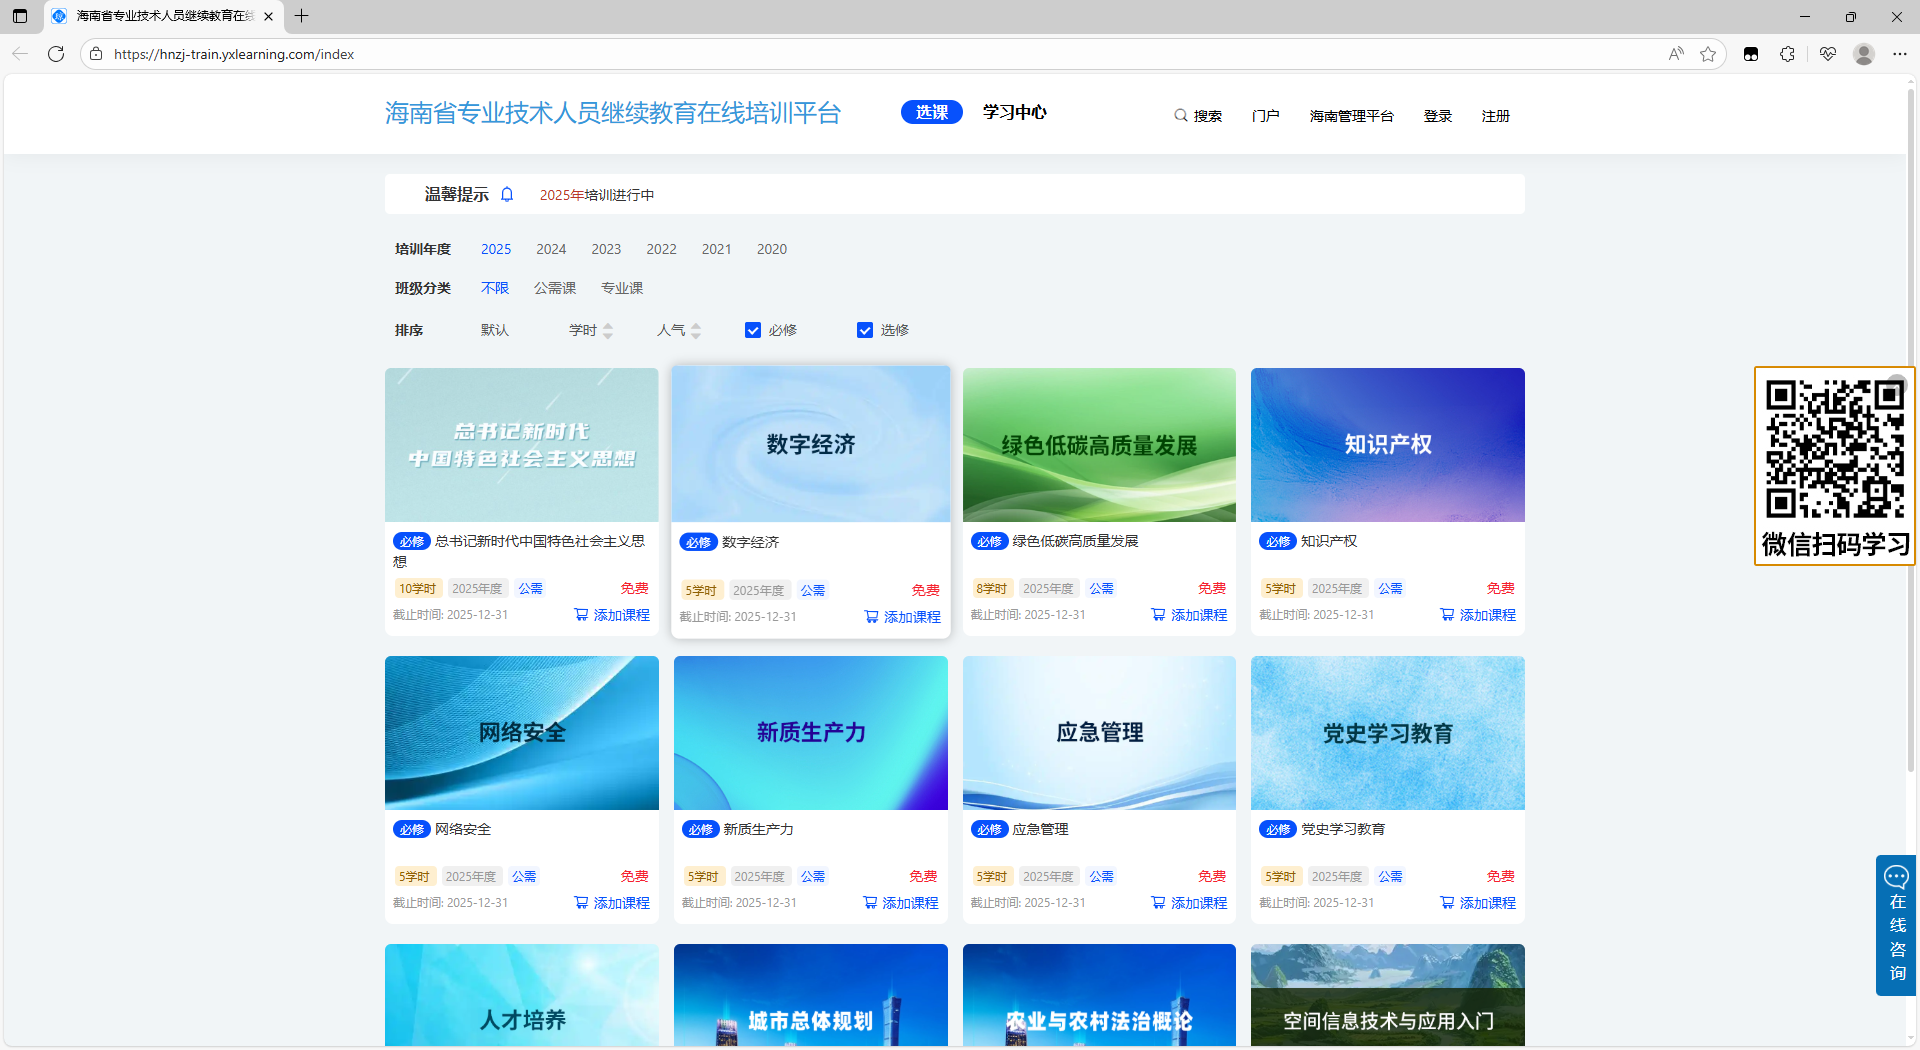Open browser essentials heart icon
This screenshot has height=1050, width=1920.
(x=1828, y=54)
